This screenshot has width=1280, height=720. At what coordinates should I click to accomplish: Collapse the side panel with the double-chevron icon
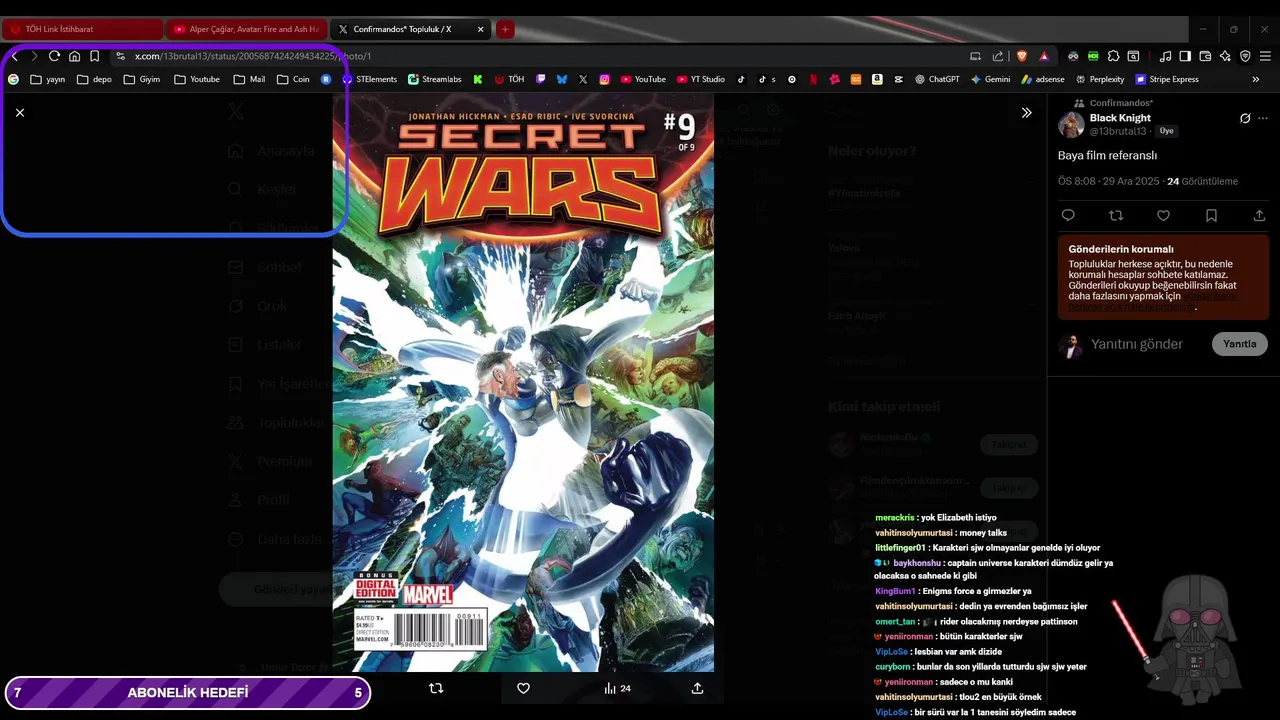1026,113
